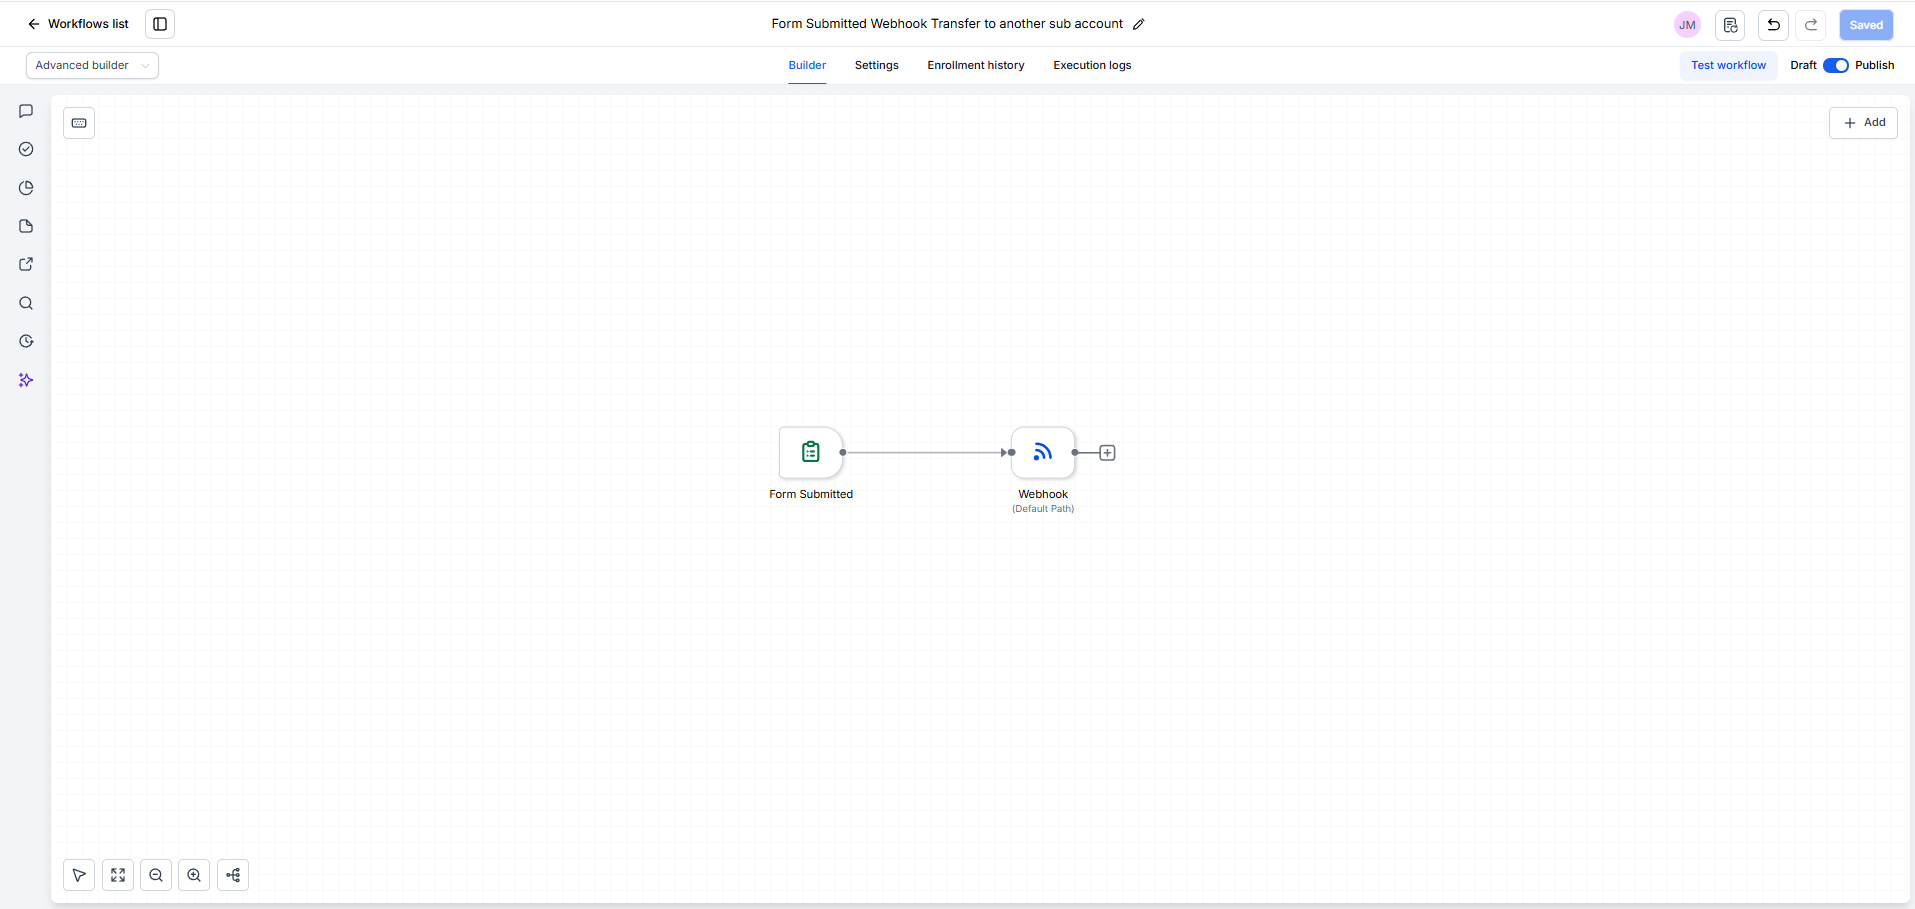Edit workflow name with pencil icon
Screen dimensions: 1915x909
[x=1139, y=24]
